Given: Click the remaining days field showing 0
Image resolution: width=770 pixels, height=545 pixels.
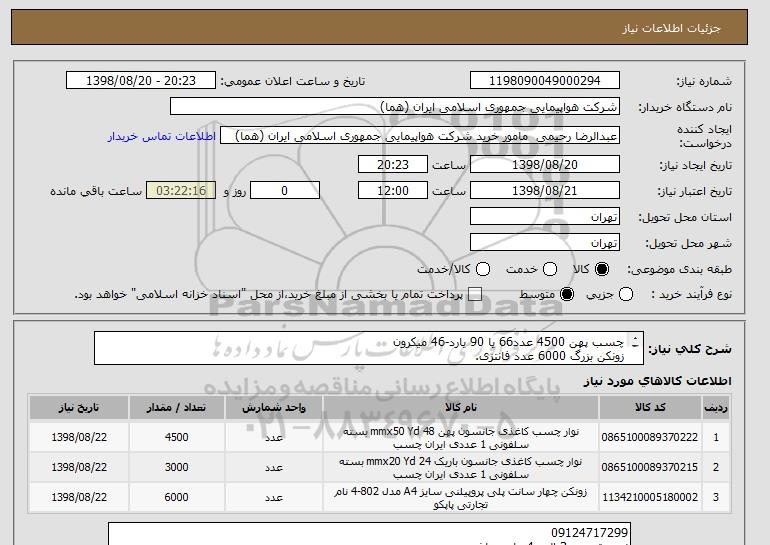Looking at the screenshot, I should [x=285, y=191].
